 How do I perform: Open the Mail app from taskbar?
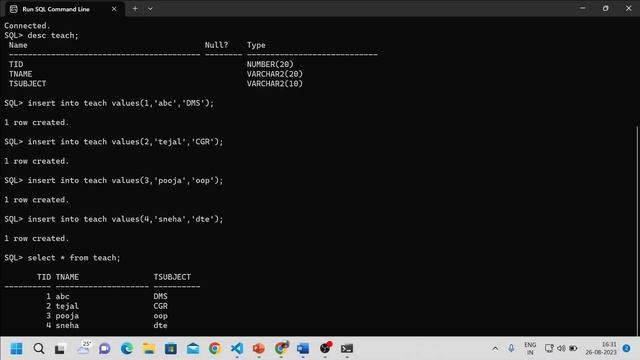(193, 349)
